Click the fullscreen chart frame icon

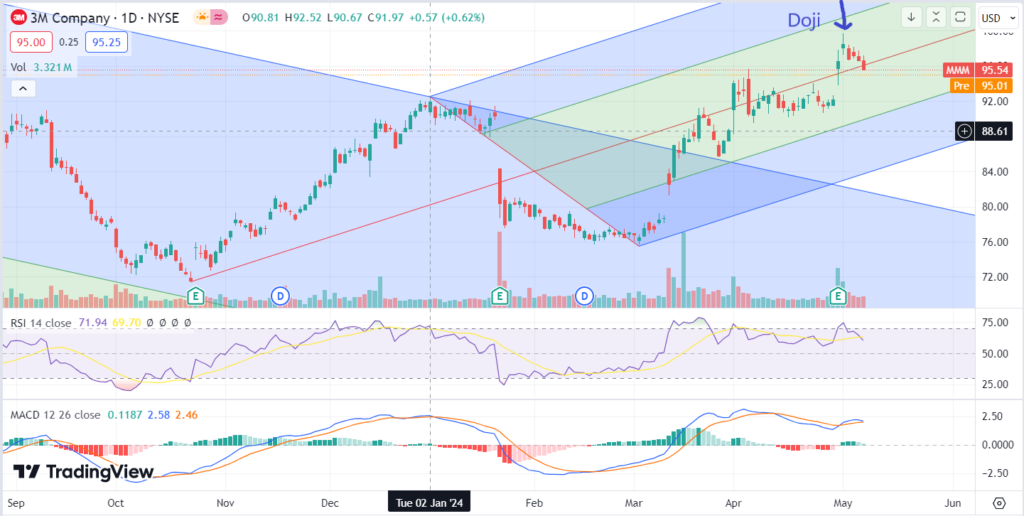(960, 16)
